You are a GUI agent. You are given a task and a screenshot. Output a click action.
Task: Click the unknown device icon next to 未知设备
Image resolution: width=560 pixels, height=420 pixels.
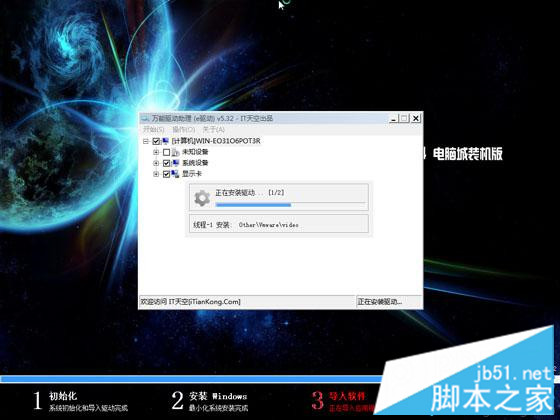(175, 152)
